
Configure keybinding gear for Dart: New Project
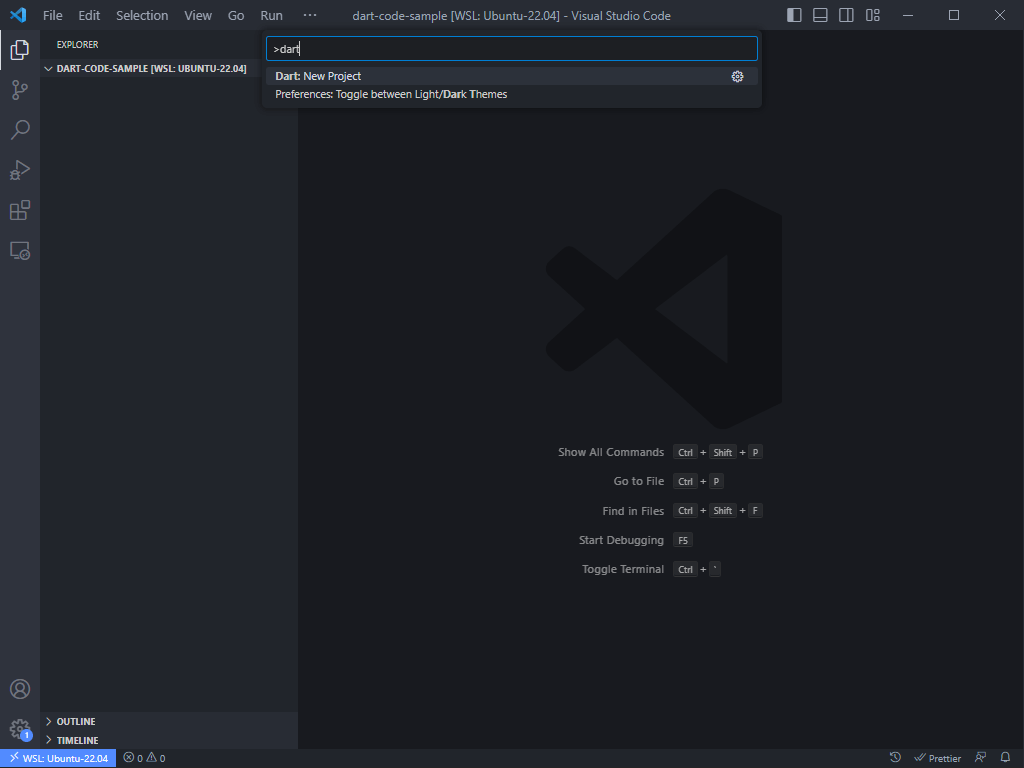click(x=737, y=76)
